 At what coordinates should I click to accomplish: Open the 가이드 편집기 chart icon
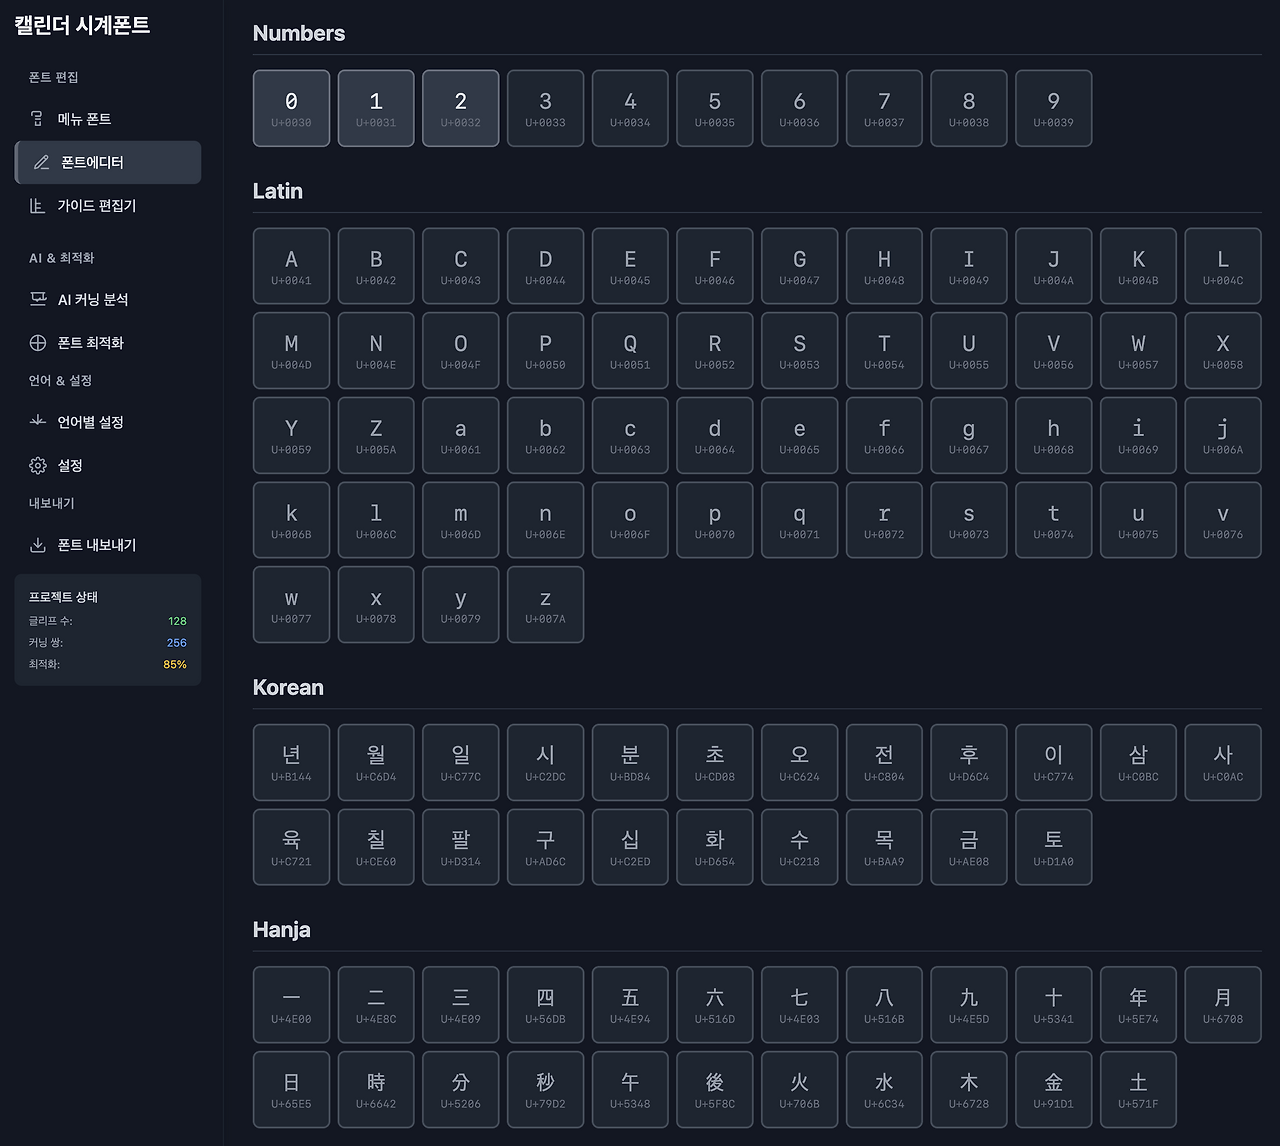37,206
